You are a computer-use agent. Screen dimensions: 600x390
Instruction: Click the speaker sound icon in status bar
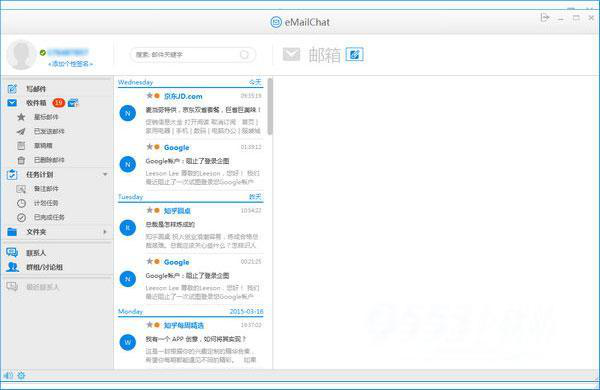tap(8, 375)
